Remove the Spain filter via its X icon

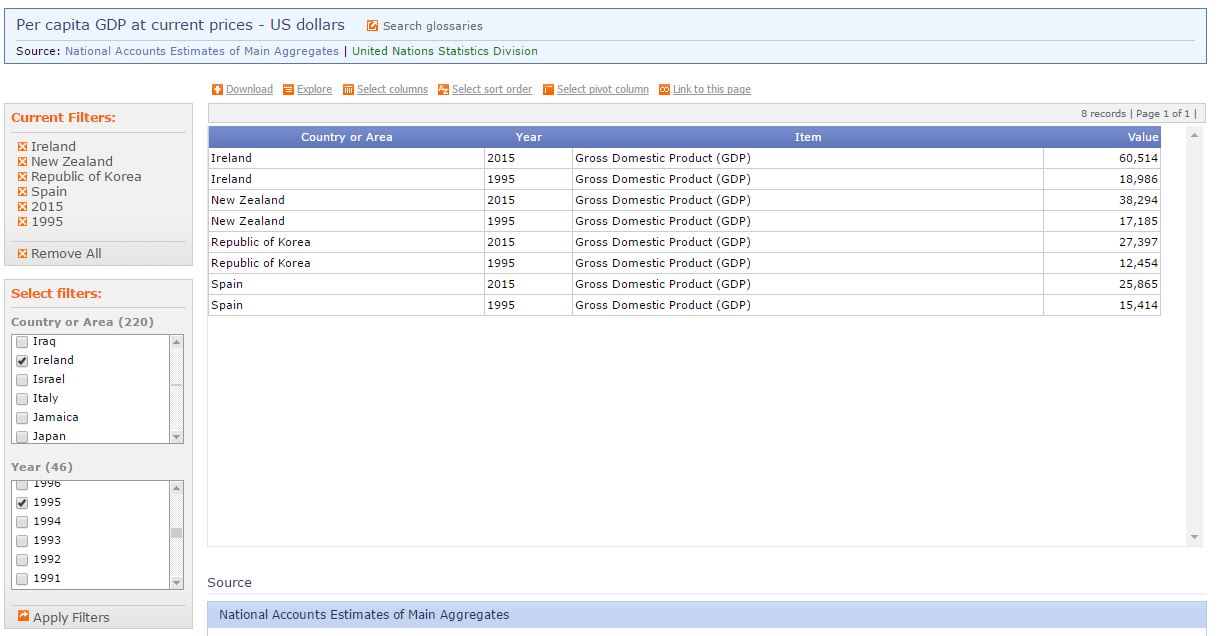(x=22, y=192)
